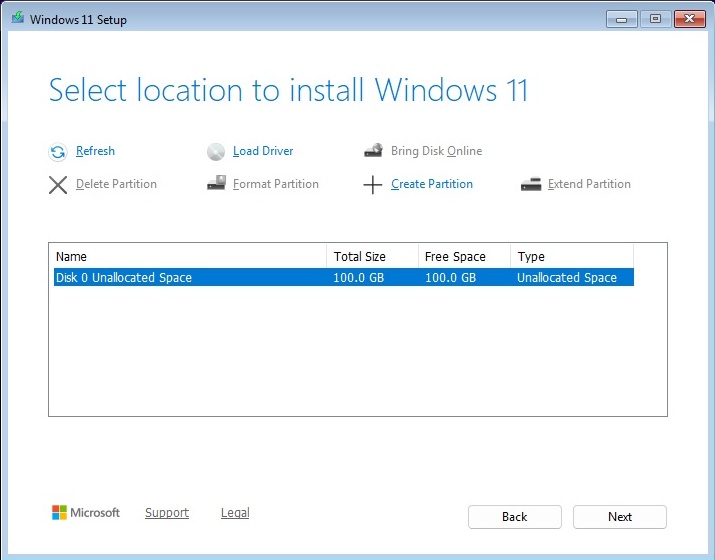Image resolution: width=715 pixels, height=560 pixels.
Task: Click the Back button
Action: (515, 517)
